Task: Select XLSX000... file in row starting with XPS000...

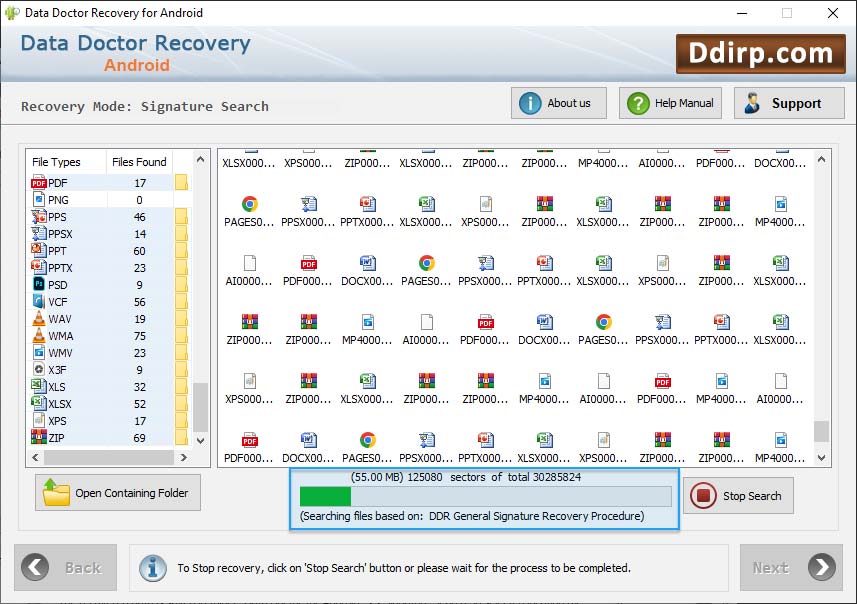Action: (x=367, y=388)
